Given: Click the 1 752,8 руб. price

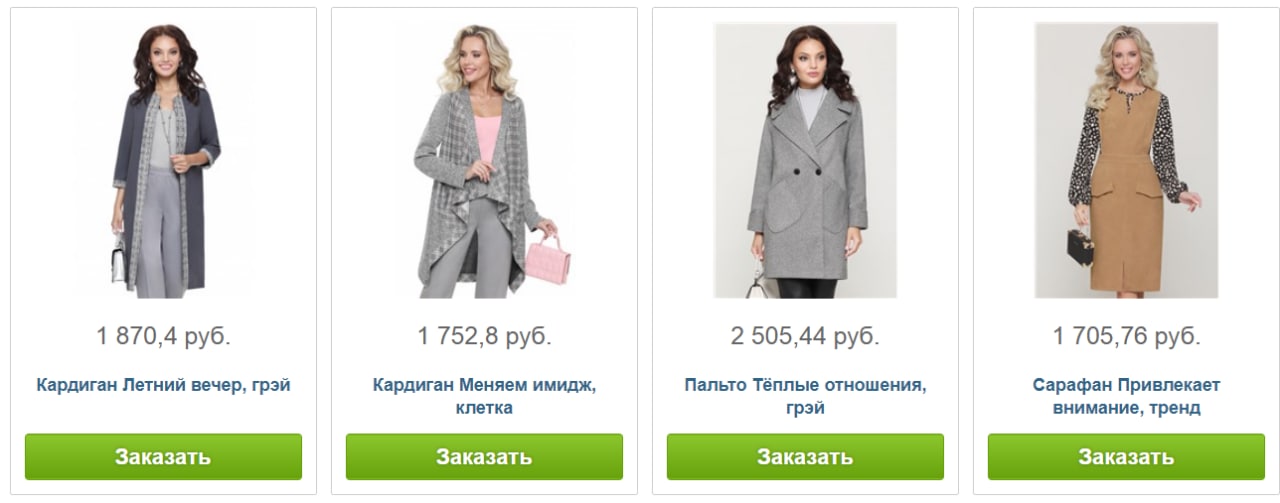Looking at the screenshot, I should click(x=484, y=336).
